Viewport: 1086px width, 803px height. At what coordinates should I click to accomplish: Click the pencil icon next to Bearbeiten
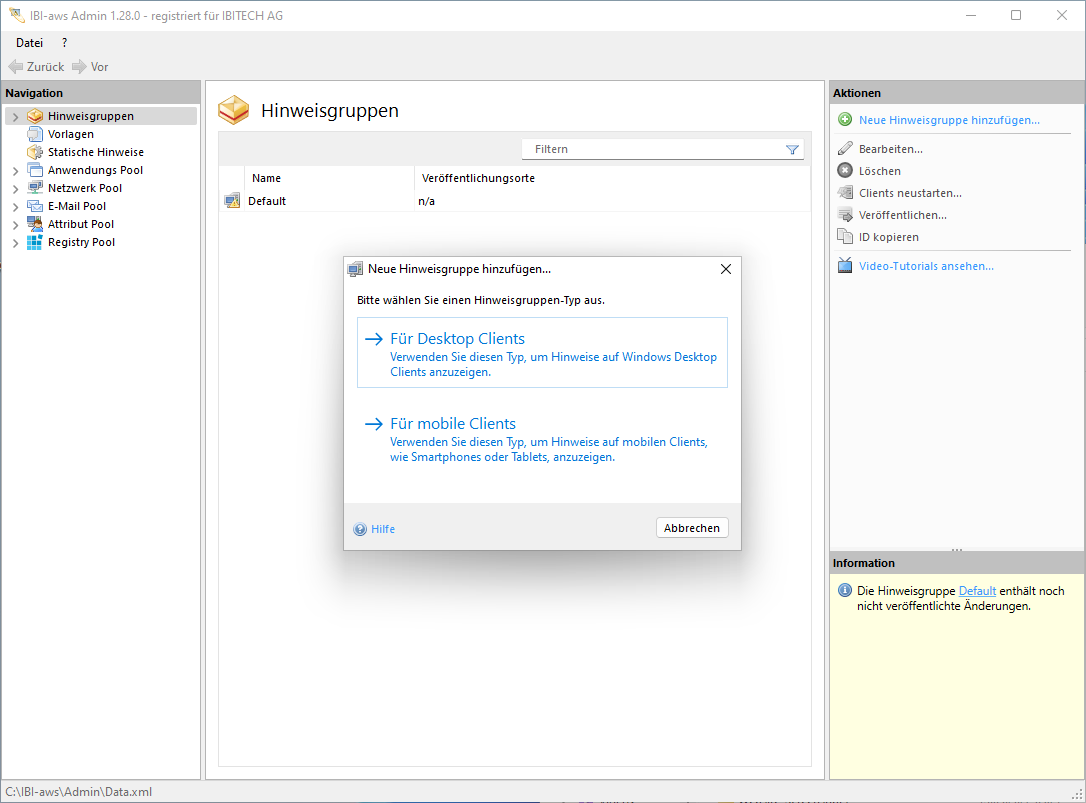click(x=845, y=149)
